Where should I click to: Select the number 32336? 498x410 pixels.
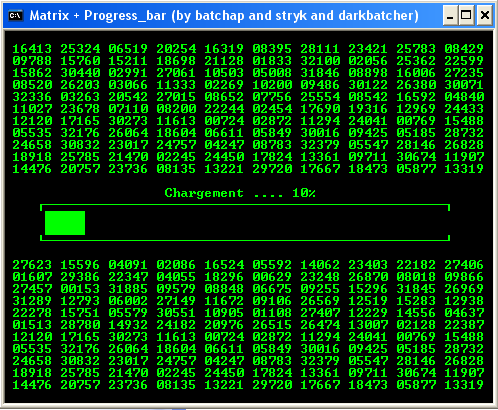[x=32, y=97]
